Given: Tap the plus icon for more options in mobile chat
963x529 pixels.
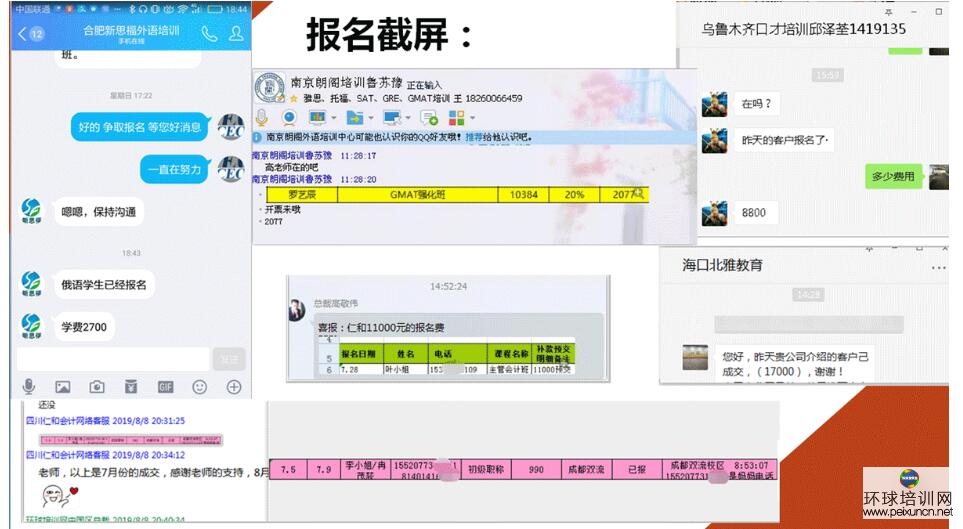Looking at the screenshot, I should tap(234, 386).
